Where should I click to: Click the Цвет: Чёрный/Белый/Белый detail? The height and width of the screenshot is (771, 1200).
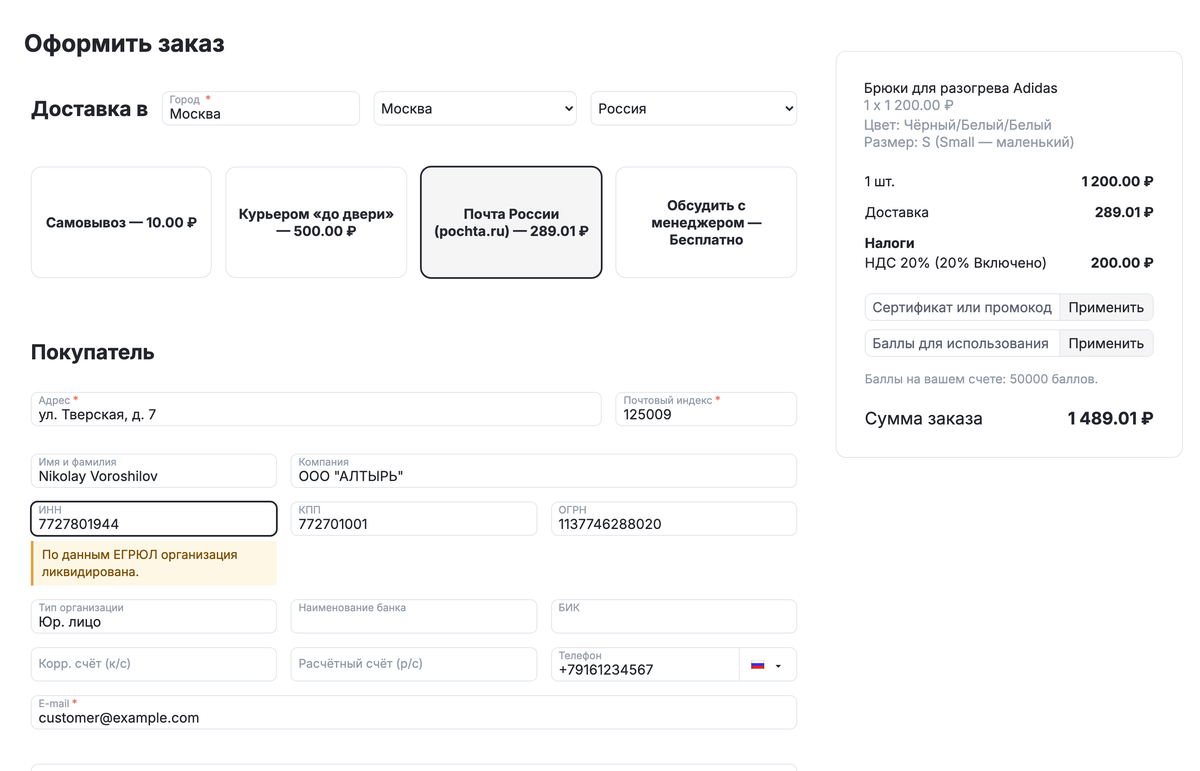coord(958,125)
